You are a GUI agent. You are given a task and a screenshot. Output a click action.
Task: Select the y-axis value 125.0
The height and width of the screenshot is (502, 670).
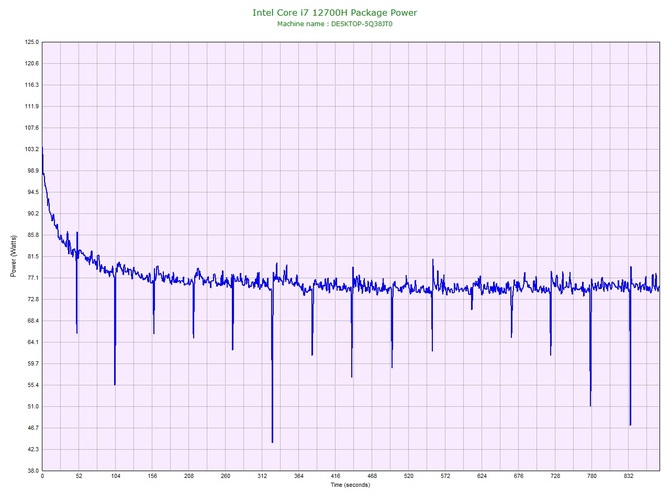coord(33,42)
